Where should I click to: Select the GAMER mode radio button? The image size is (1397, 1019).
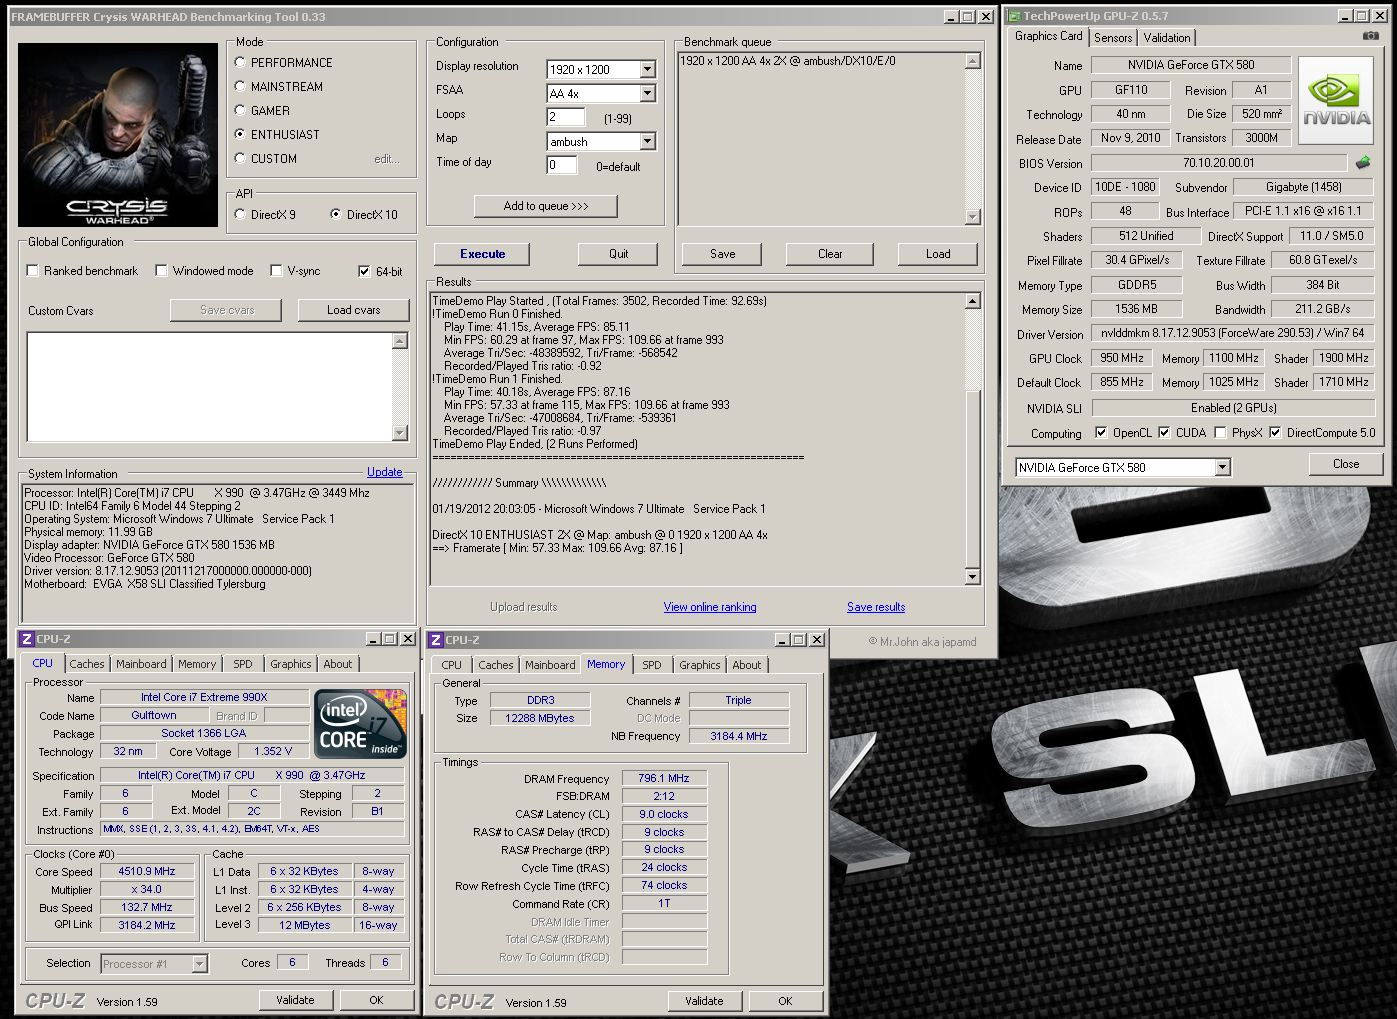240,110
